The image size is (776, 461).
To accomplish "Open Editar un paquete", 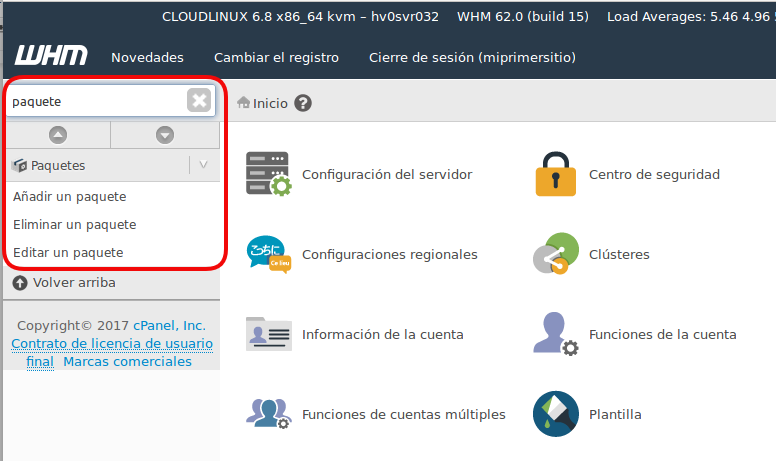I will 68,252.
